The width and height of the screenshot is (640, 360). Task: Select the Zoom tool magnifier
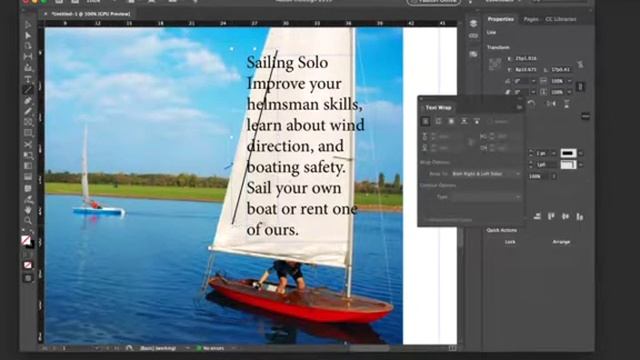28,221
